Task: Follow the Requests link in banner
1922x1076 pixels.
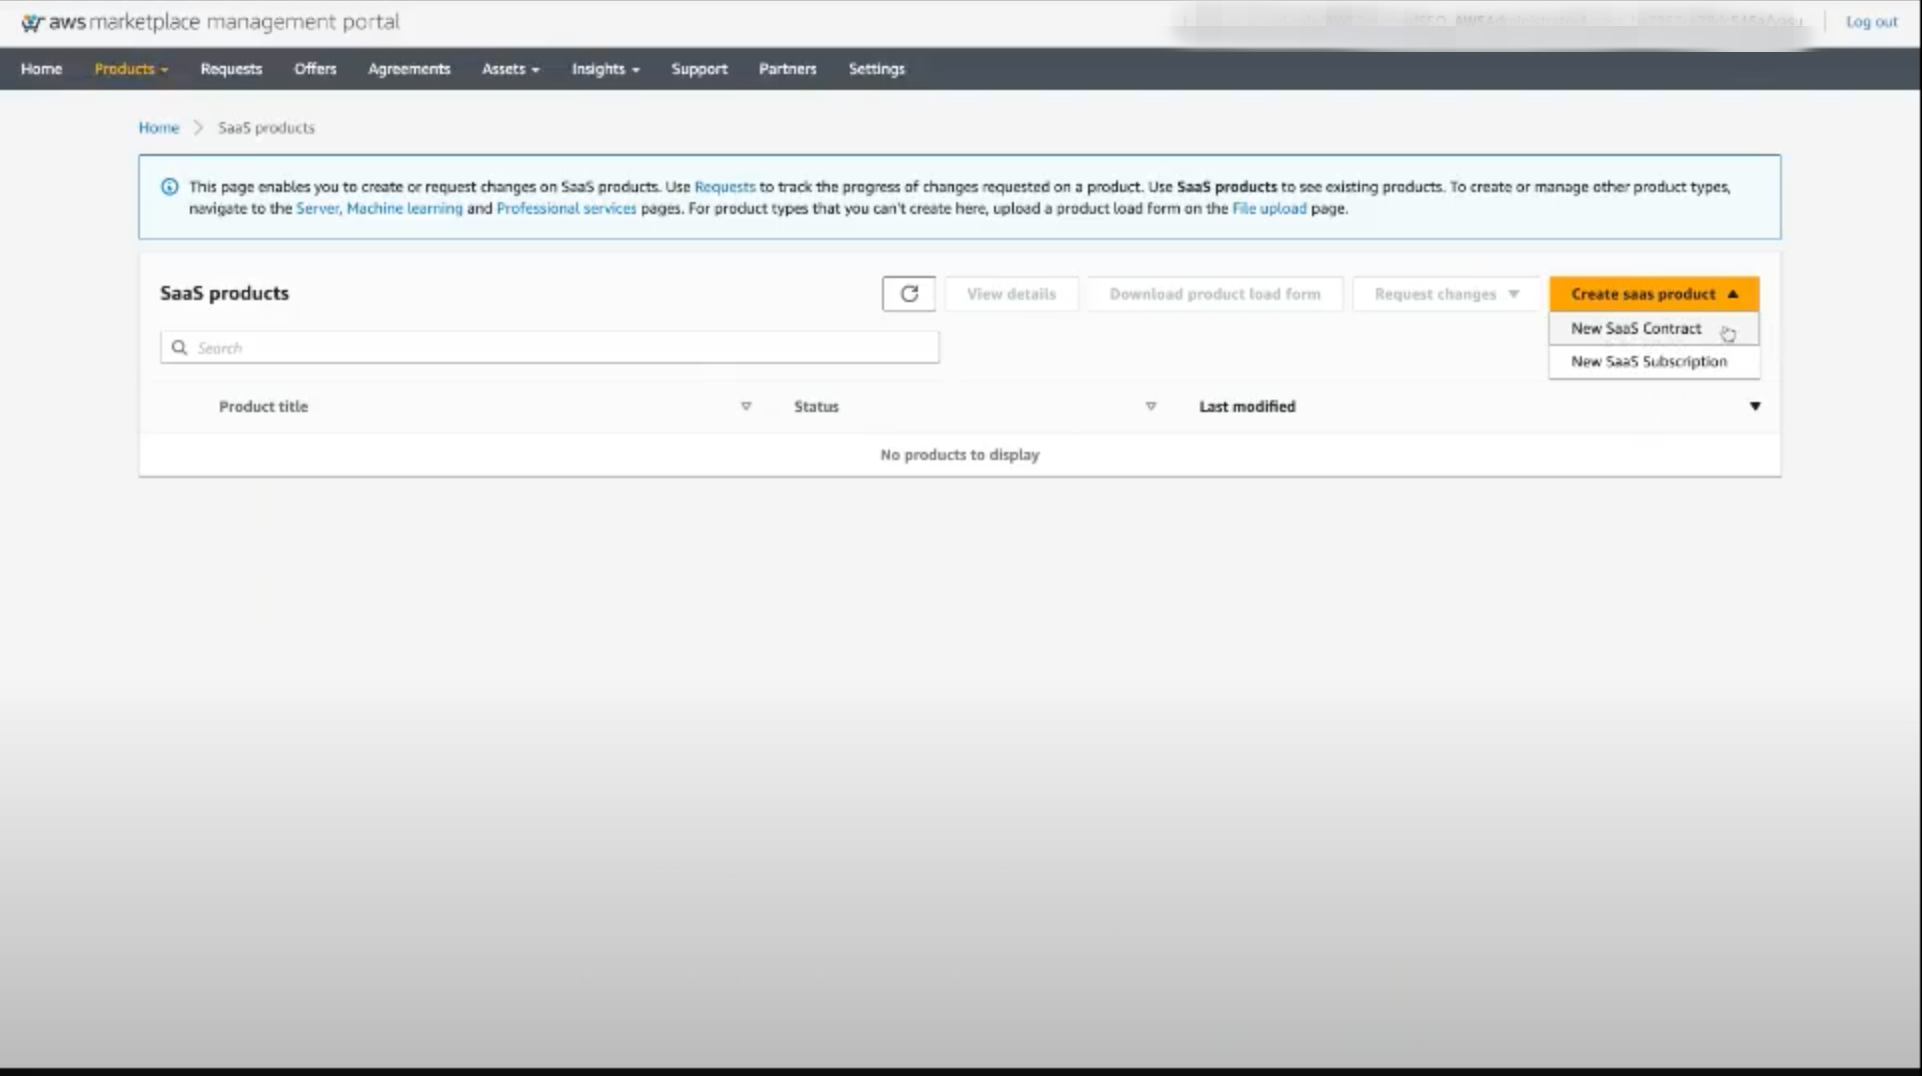Action: click(x=725, y=187)
